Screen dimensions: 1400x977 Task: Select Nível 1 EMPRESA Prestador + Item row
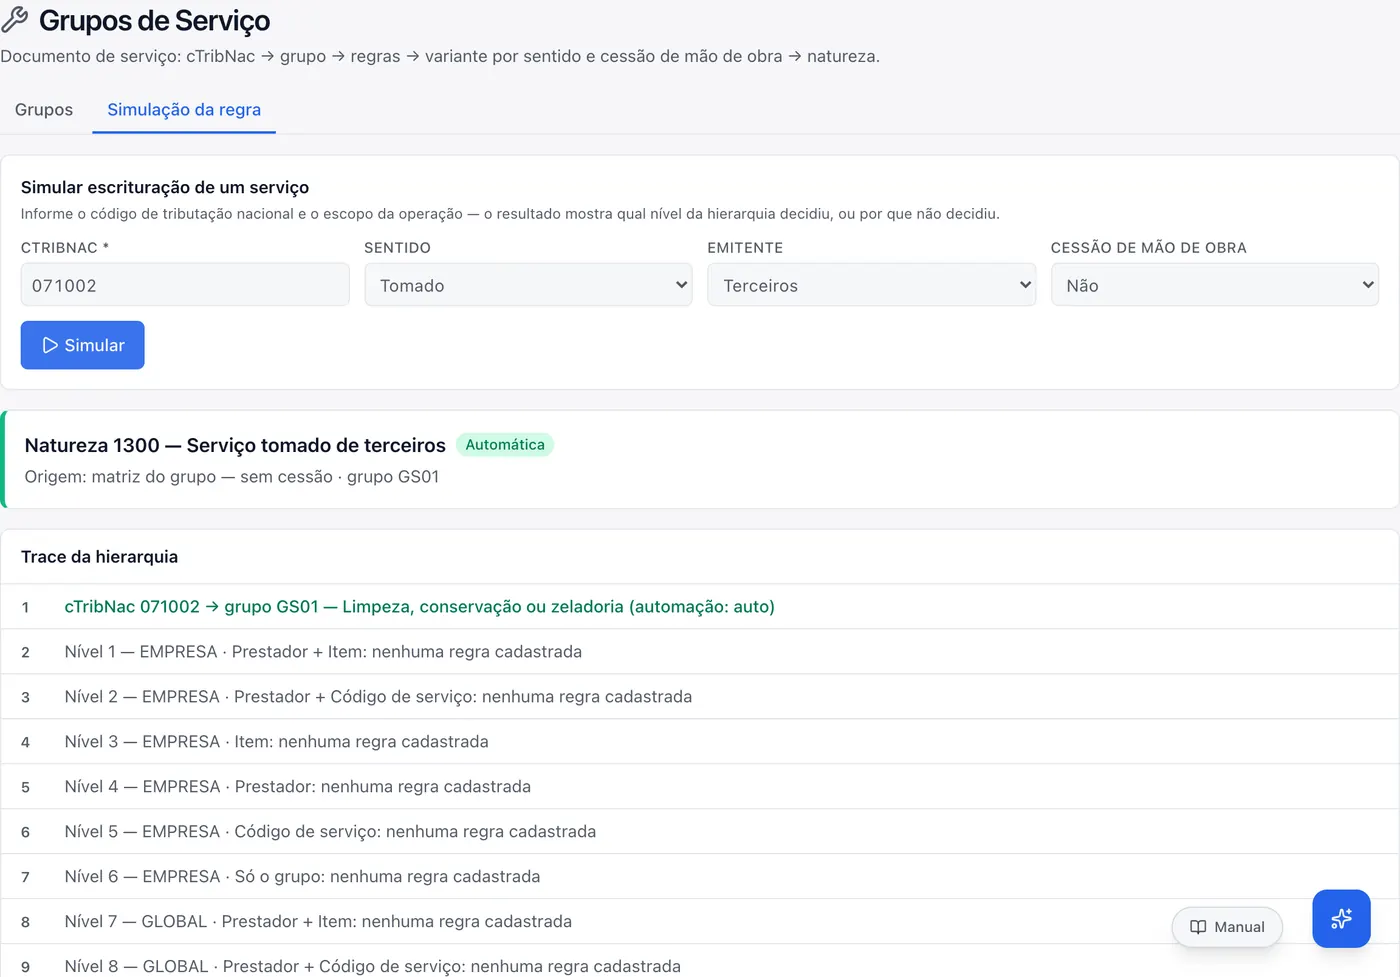(x=700, y=652)
